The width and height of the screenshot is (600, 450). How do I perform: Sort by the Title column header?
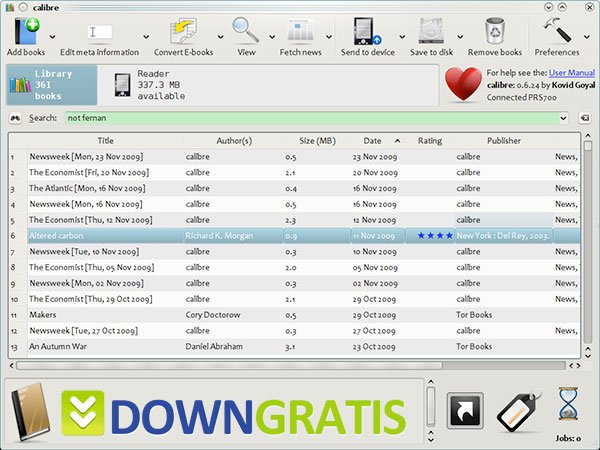point(105,141)
